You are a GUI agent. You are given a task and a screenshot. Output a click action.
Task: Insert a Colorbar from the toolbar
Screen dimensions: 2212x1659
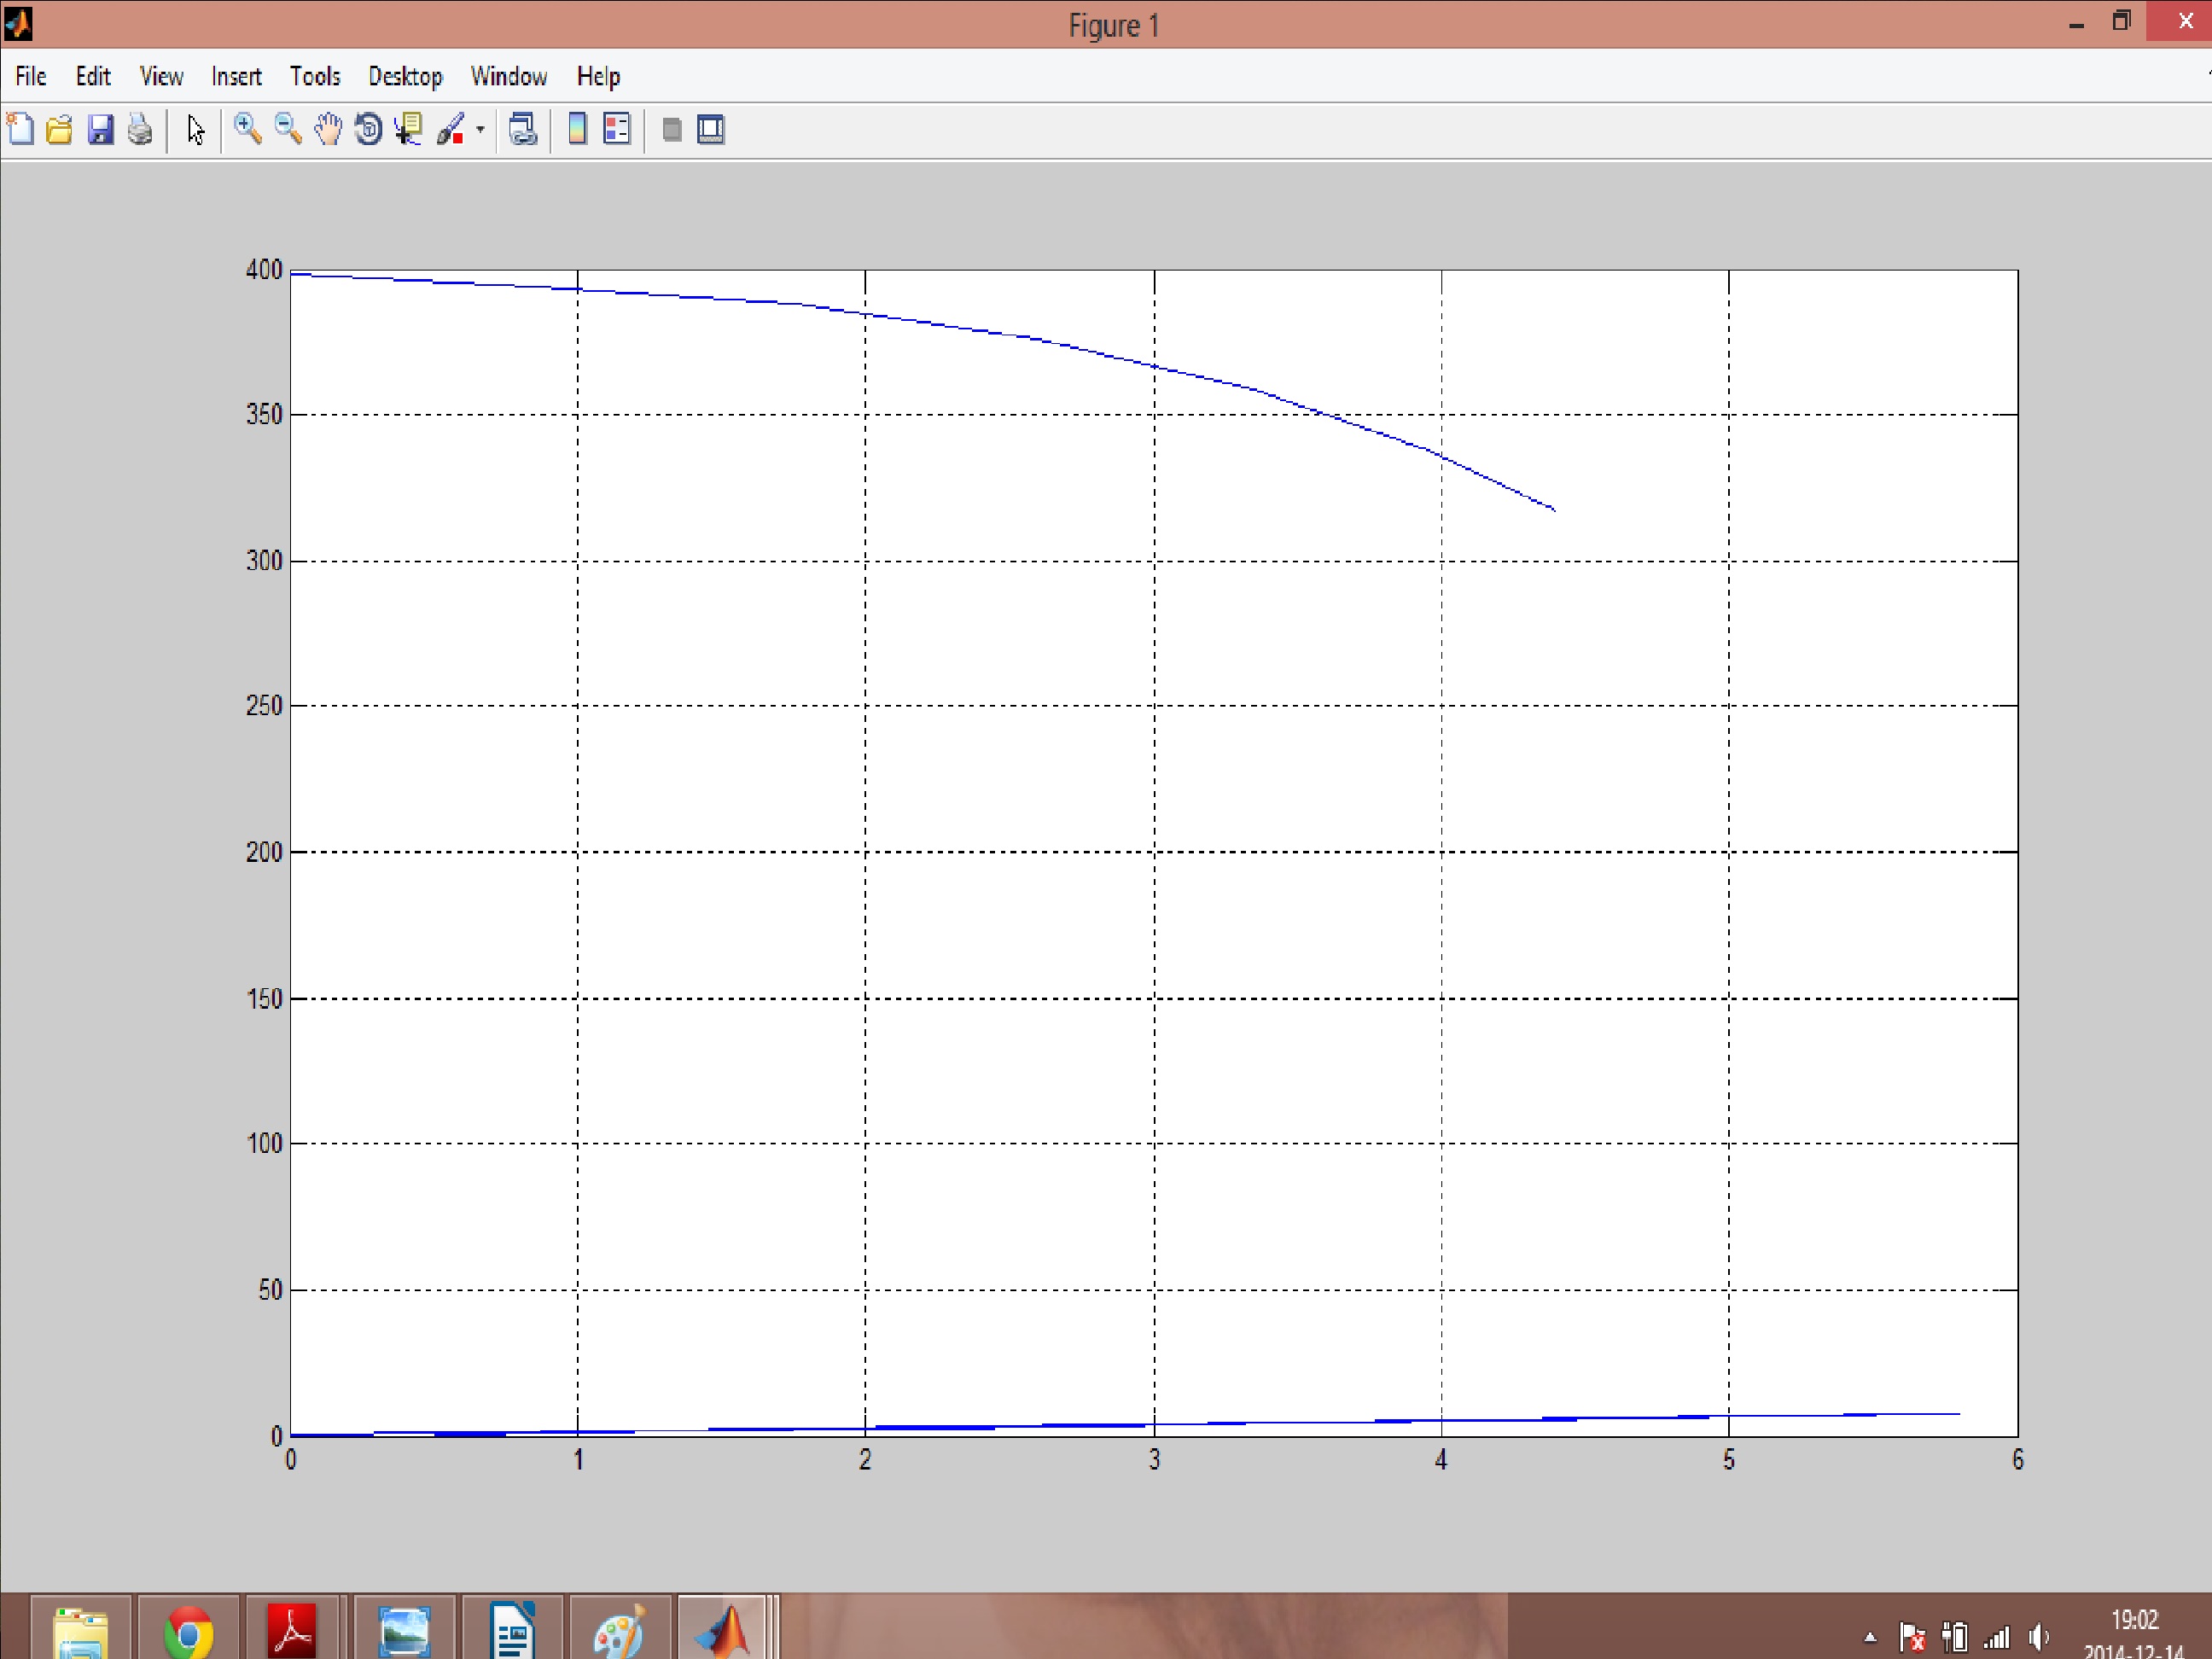coord(577,130)
